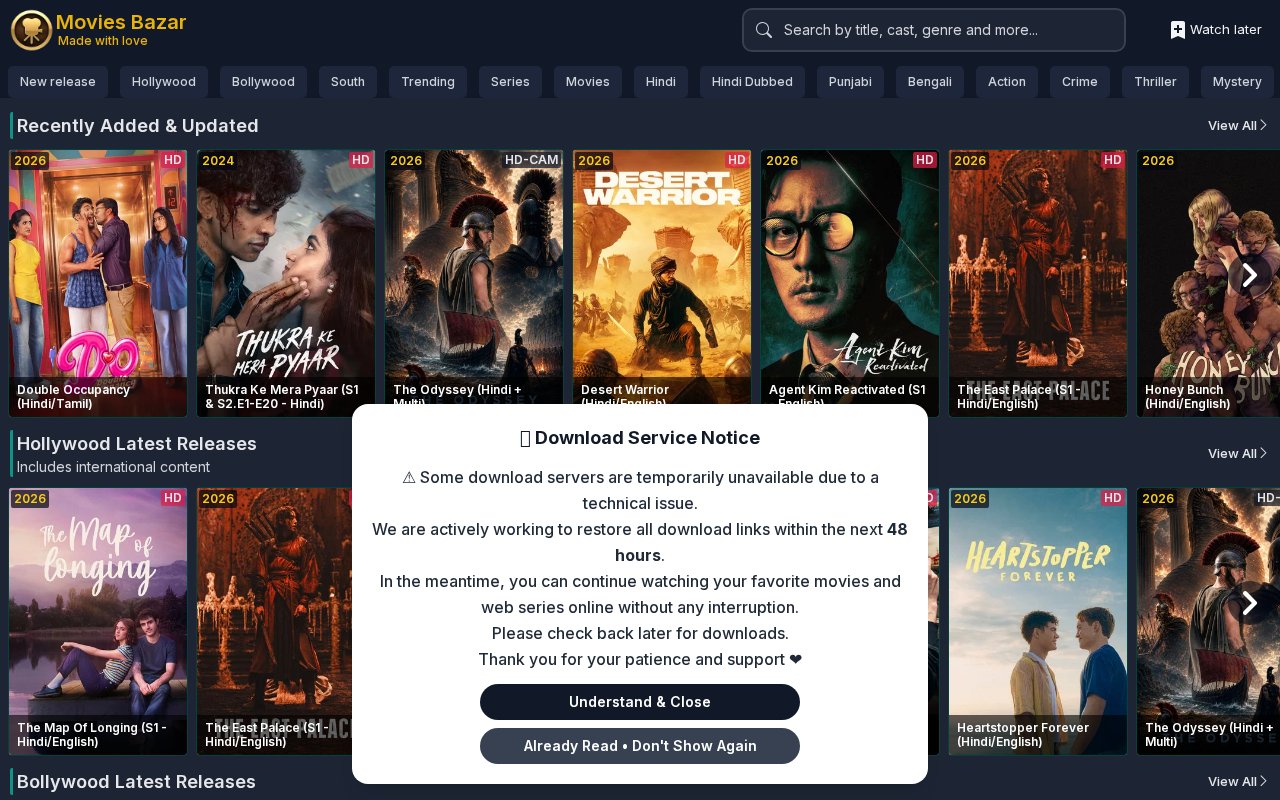
Task: Click Download Service Notice title
Action: 640,438
